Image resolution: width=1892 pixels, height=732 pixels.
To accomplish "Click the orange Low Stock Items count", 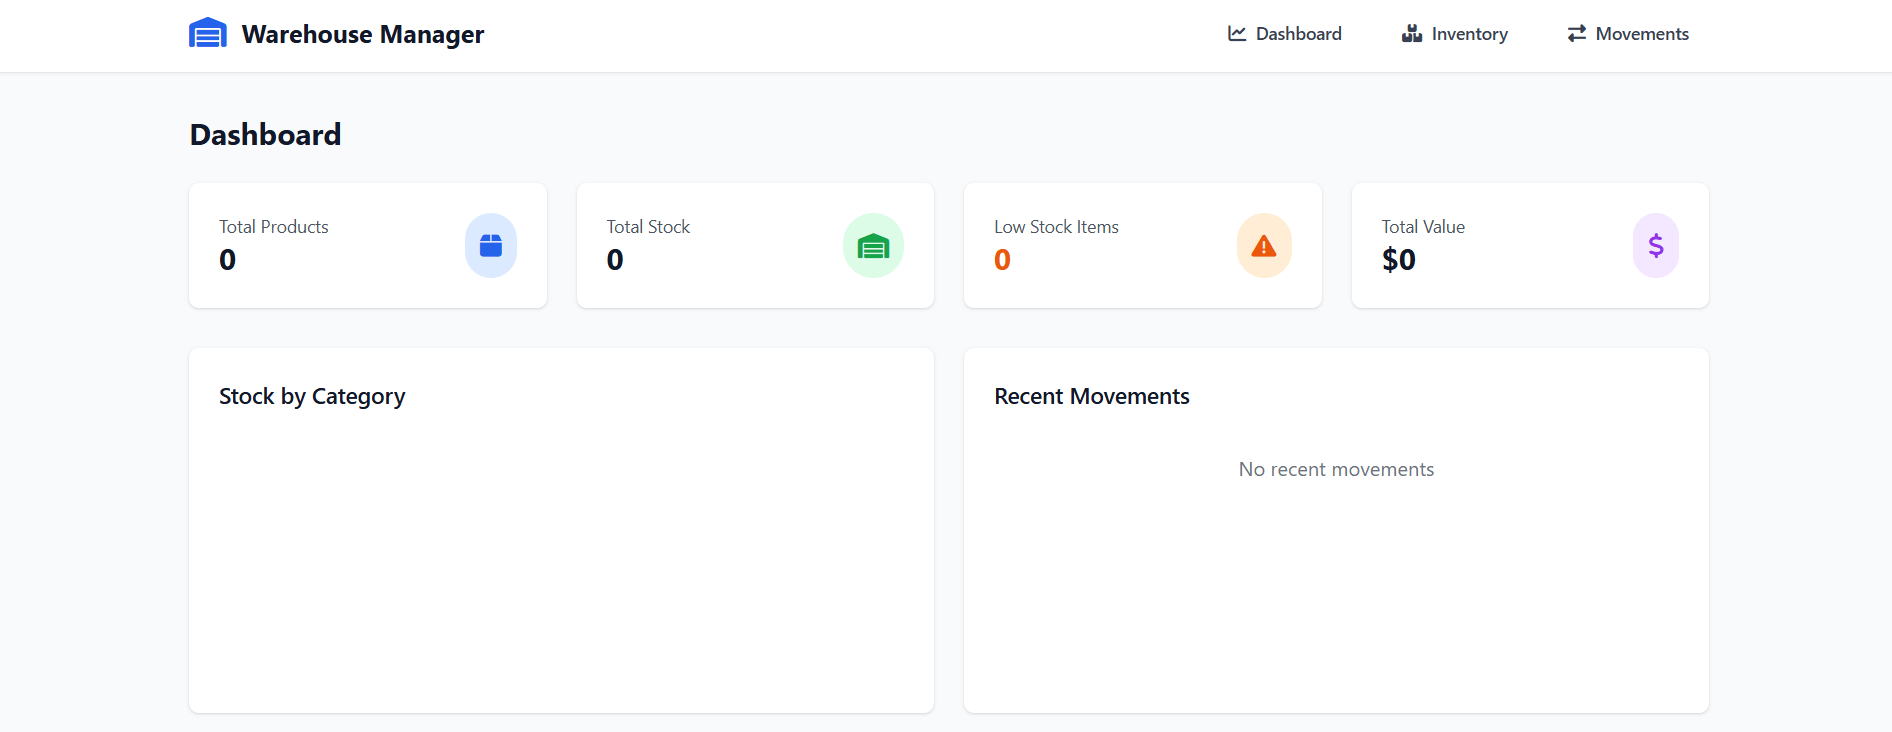I will 1002,260.
